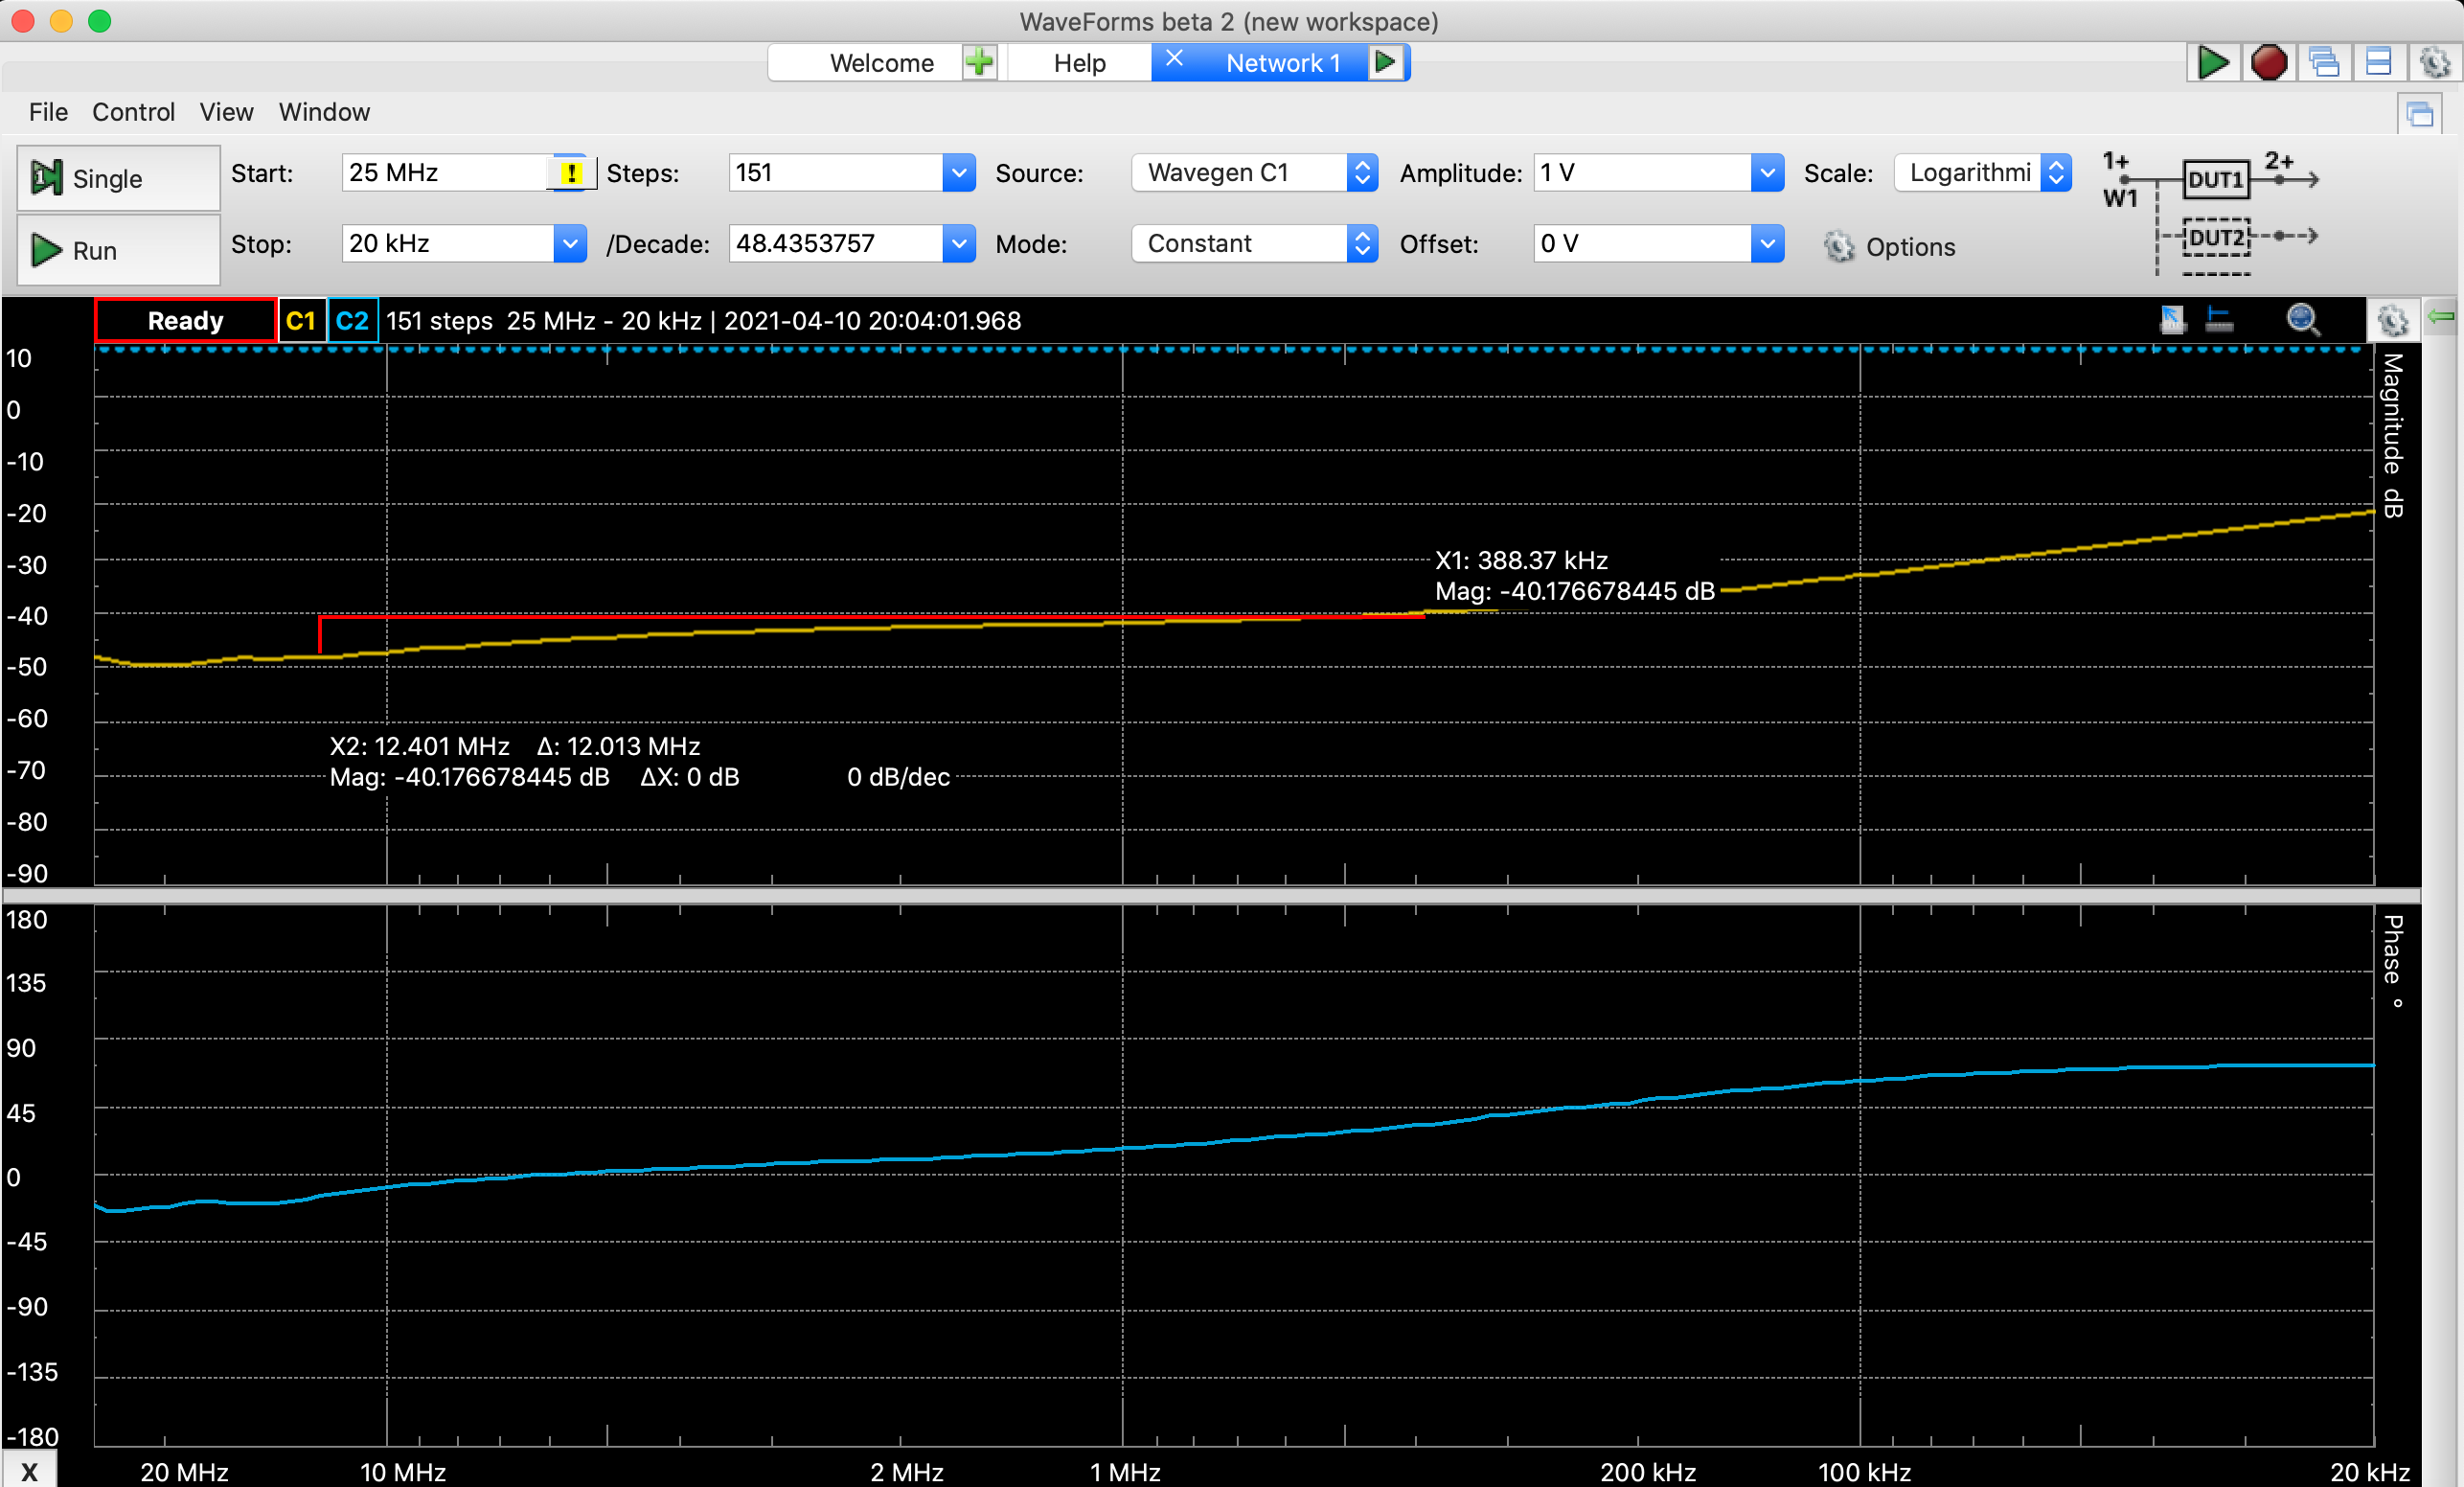Open the File menu
Screen dimensions: 2464x1487
tap(48, 112)
